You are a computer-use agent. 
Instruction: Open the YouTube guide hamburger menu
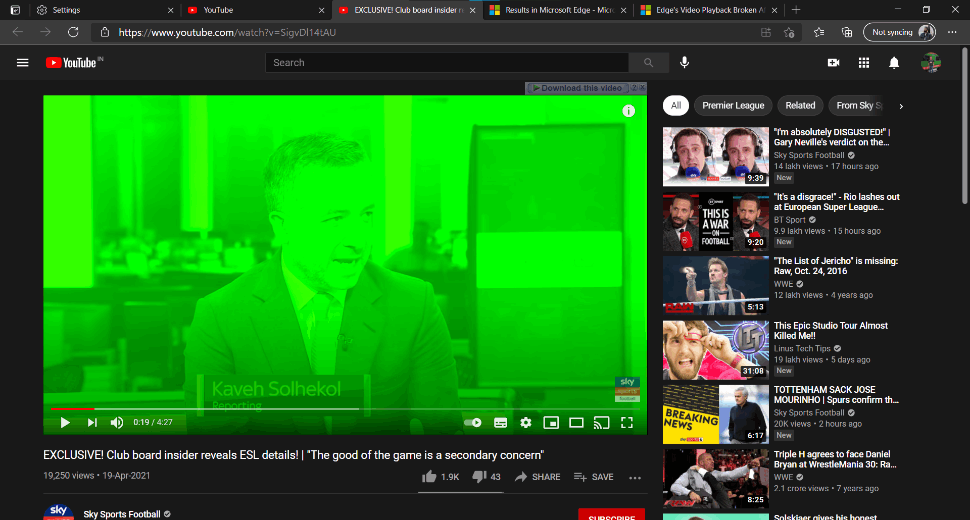(x=23, y=62)
